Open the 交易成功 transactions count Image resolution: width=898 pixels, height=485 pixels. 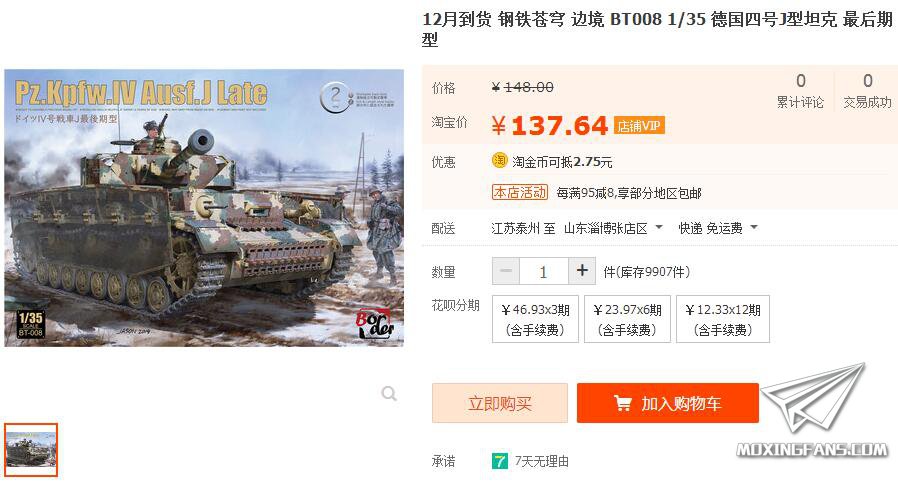[867, 91]
